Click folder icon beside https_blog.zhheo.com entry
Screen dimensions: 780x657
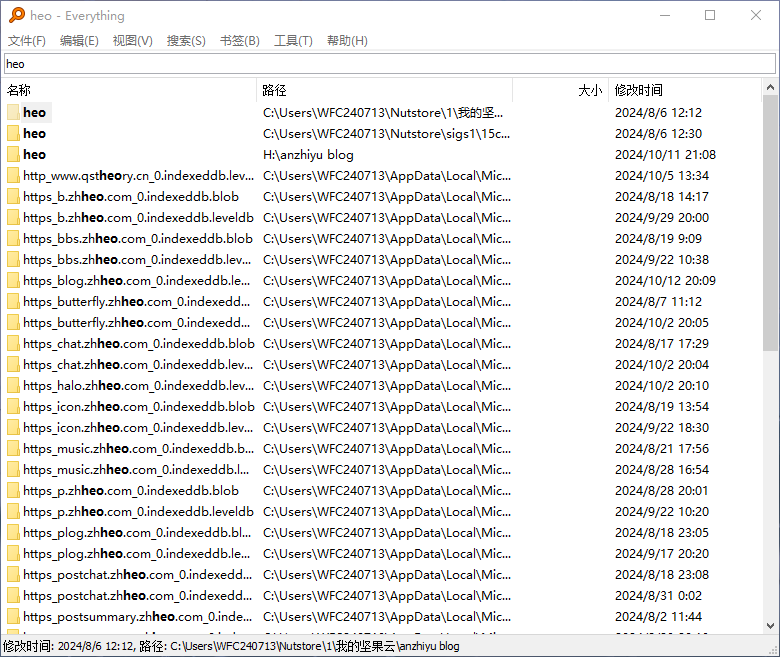click(x=14, y=281)
